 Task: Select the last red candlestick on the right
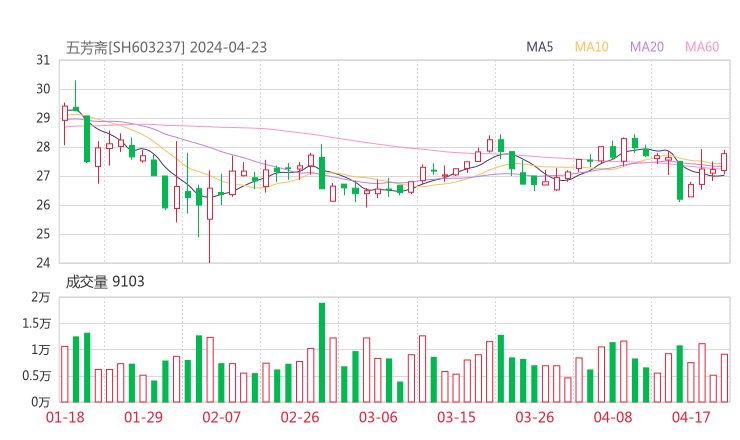pos(724,162)
